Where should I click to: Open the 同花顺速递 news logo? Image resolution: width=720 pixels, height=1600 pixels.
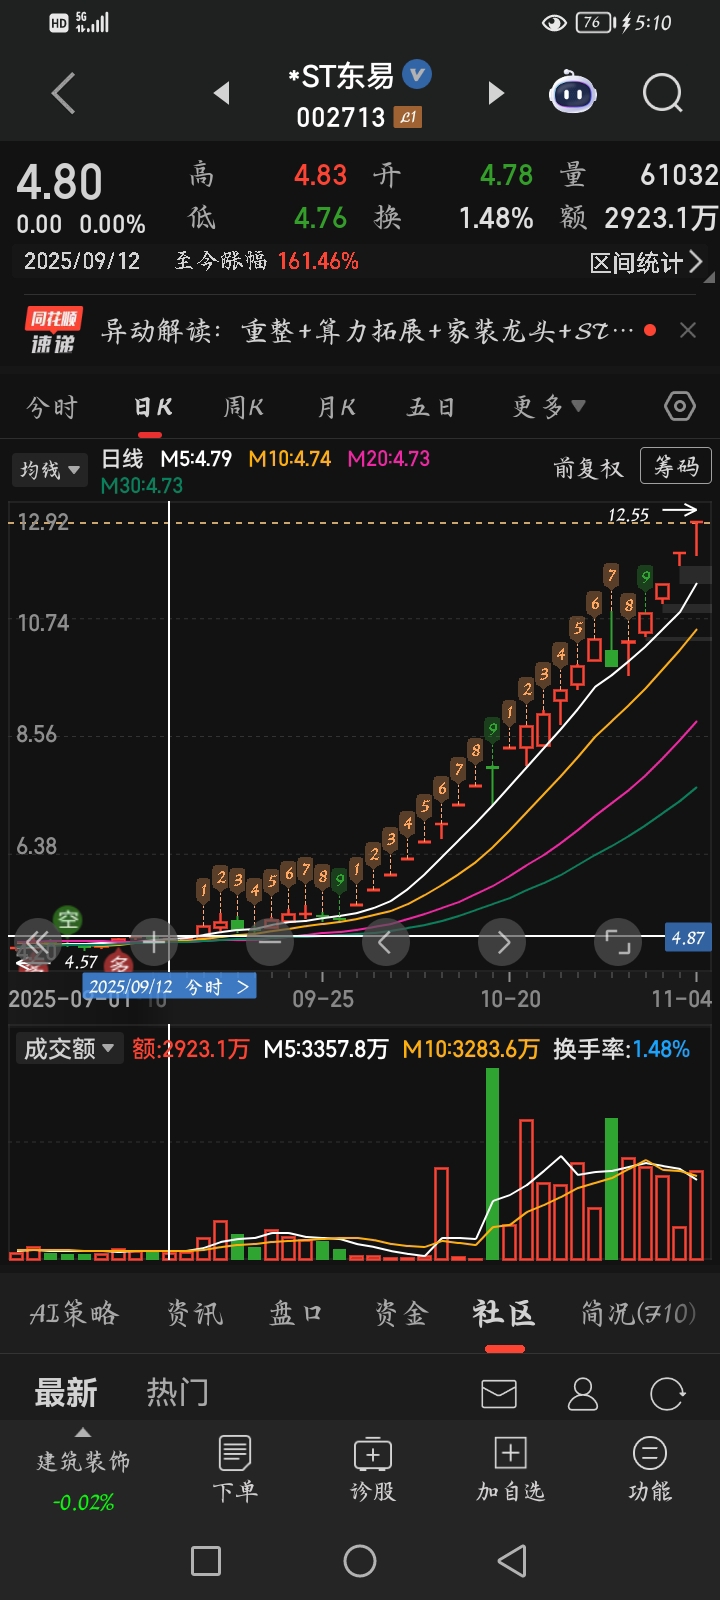pos(53,330)
